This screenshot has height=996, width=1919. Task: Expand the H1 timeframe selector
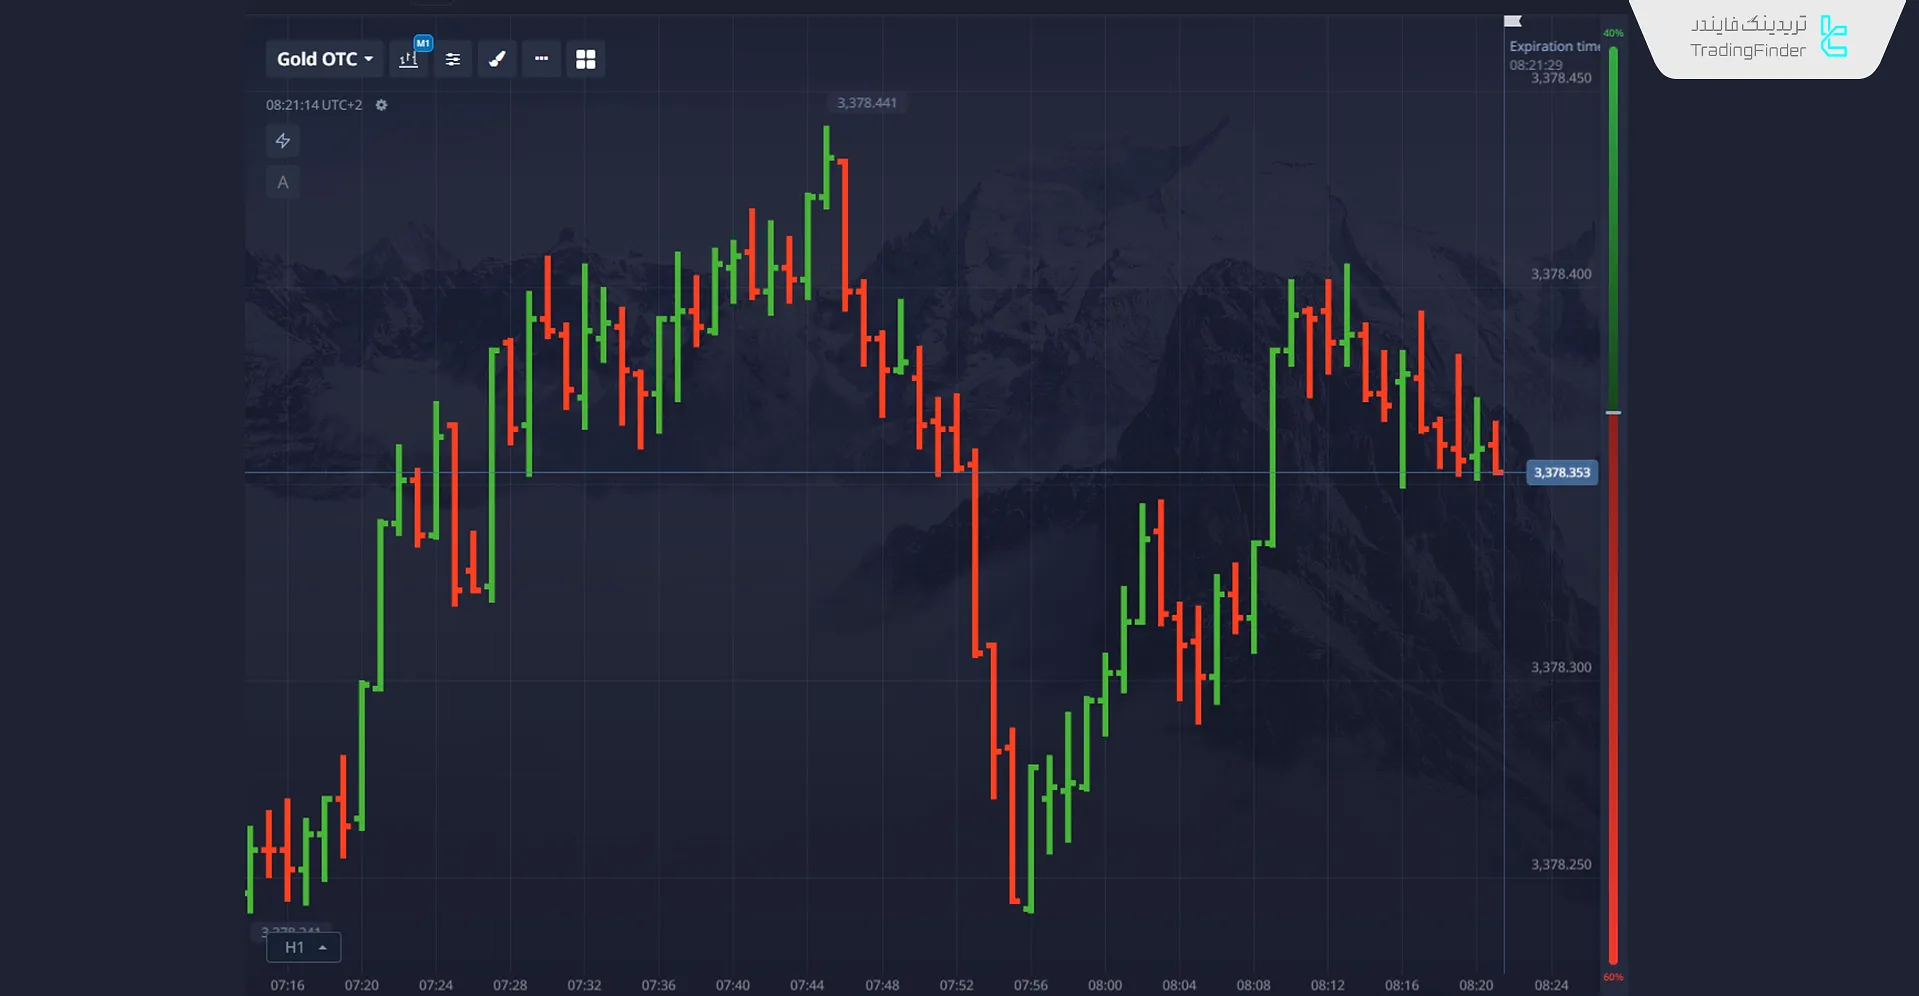[304, 947]
